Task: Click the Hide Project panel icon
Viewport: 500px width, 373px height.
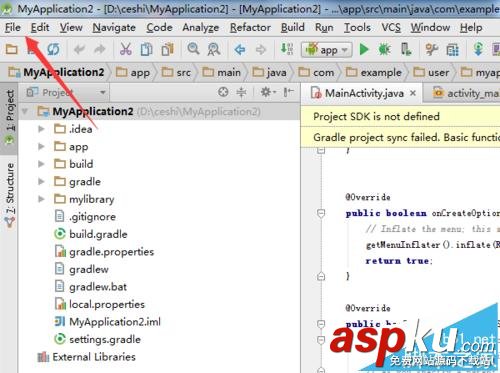Action: 288,92
